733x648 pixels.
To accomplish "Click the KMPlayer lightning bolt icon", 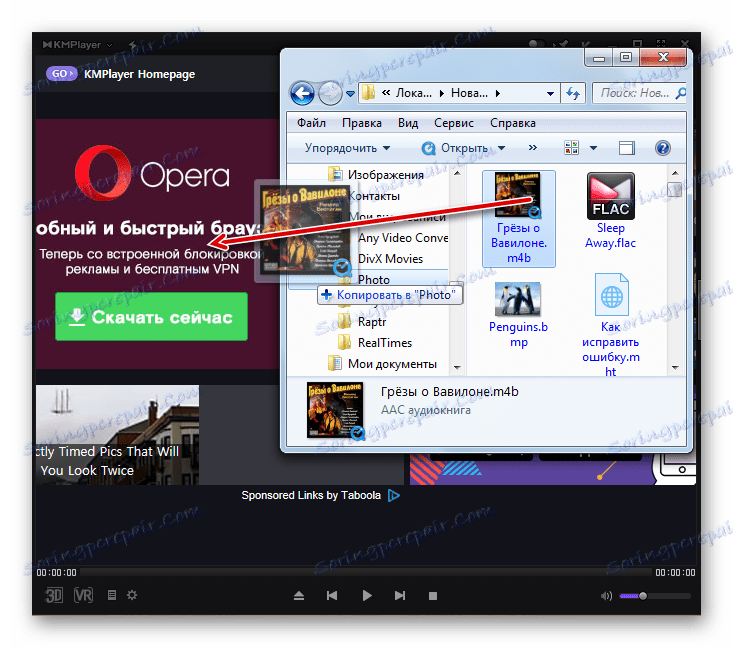I will click(x=133, y=45).
